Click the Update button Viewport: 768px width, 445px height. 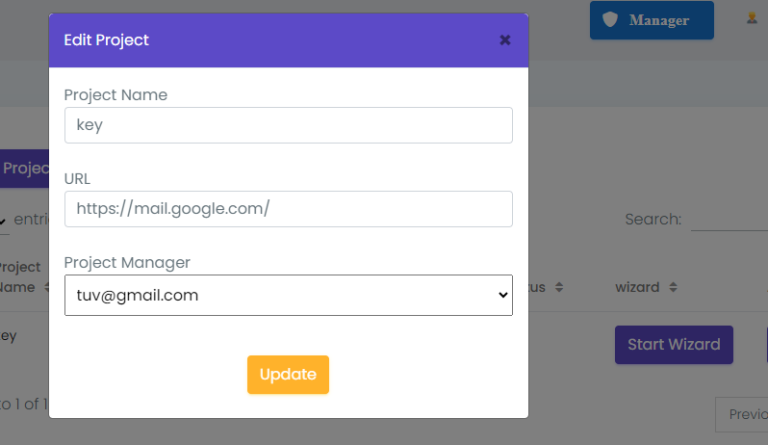[288, 375]
